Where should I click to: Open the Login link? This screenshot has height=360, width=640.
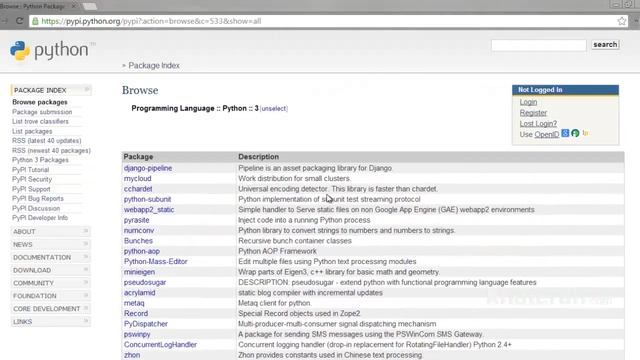[528, 102]
